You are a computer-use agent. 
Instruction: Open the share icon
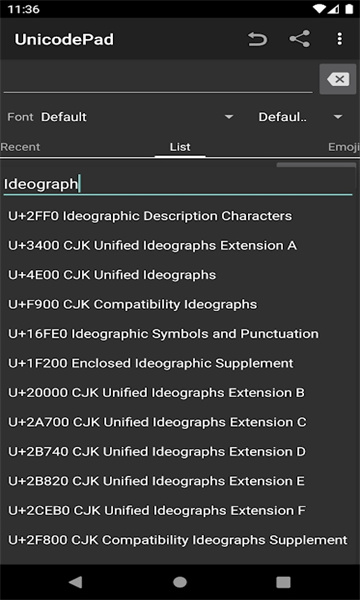point(299,39)
